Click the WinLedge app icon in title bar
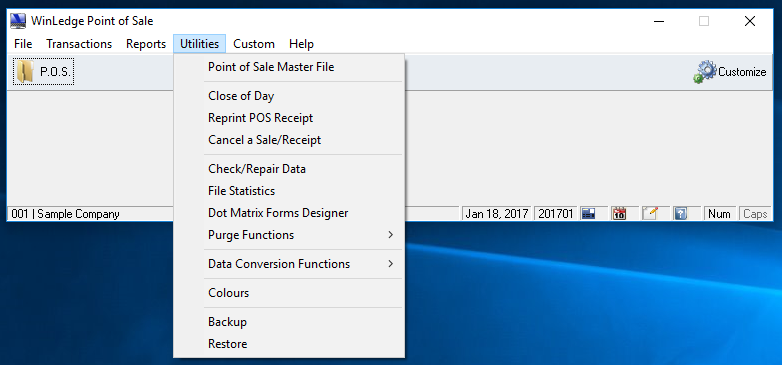The width and height of the screenshot is (782, 365). click(18, 21)
